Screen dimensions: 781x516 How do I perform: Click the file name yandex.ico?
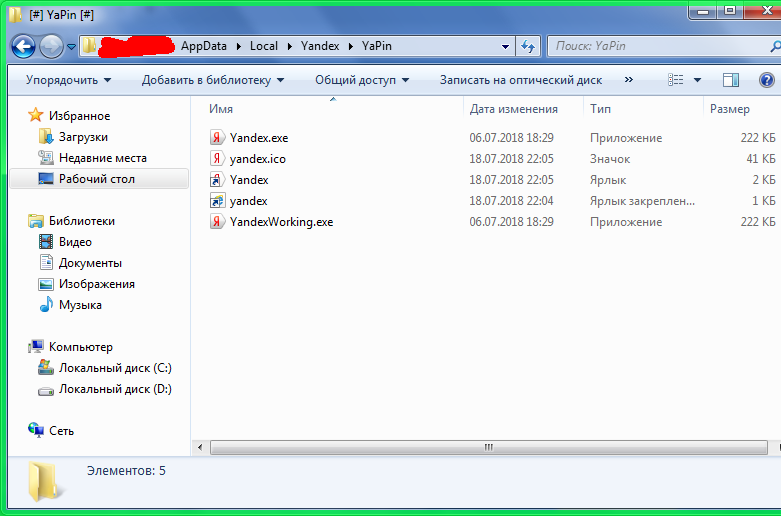(x=258, y=159)
